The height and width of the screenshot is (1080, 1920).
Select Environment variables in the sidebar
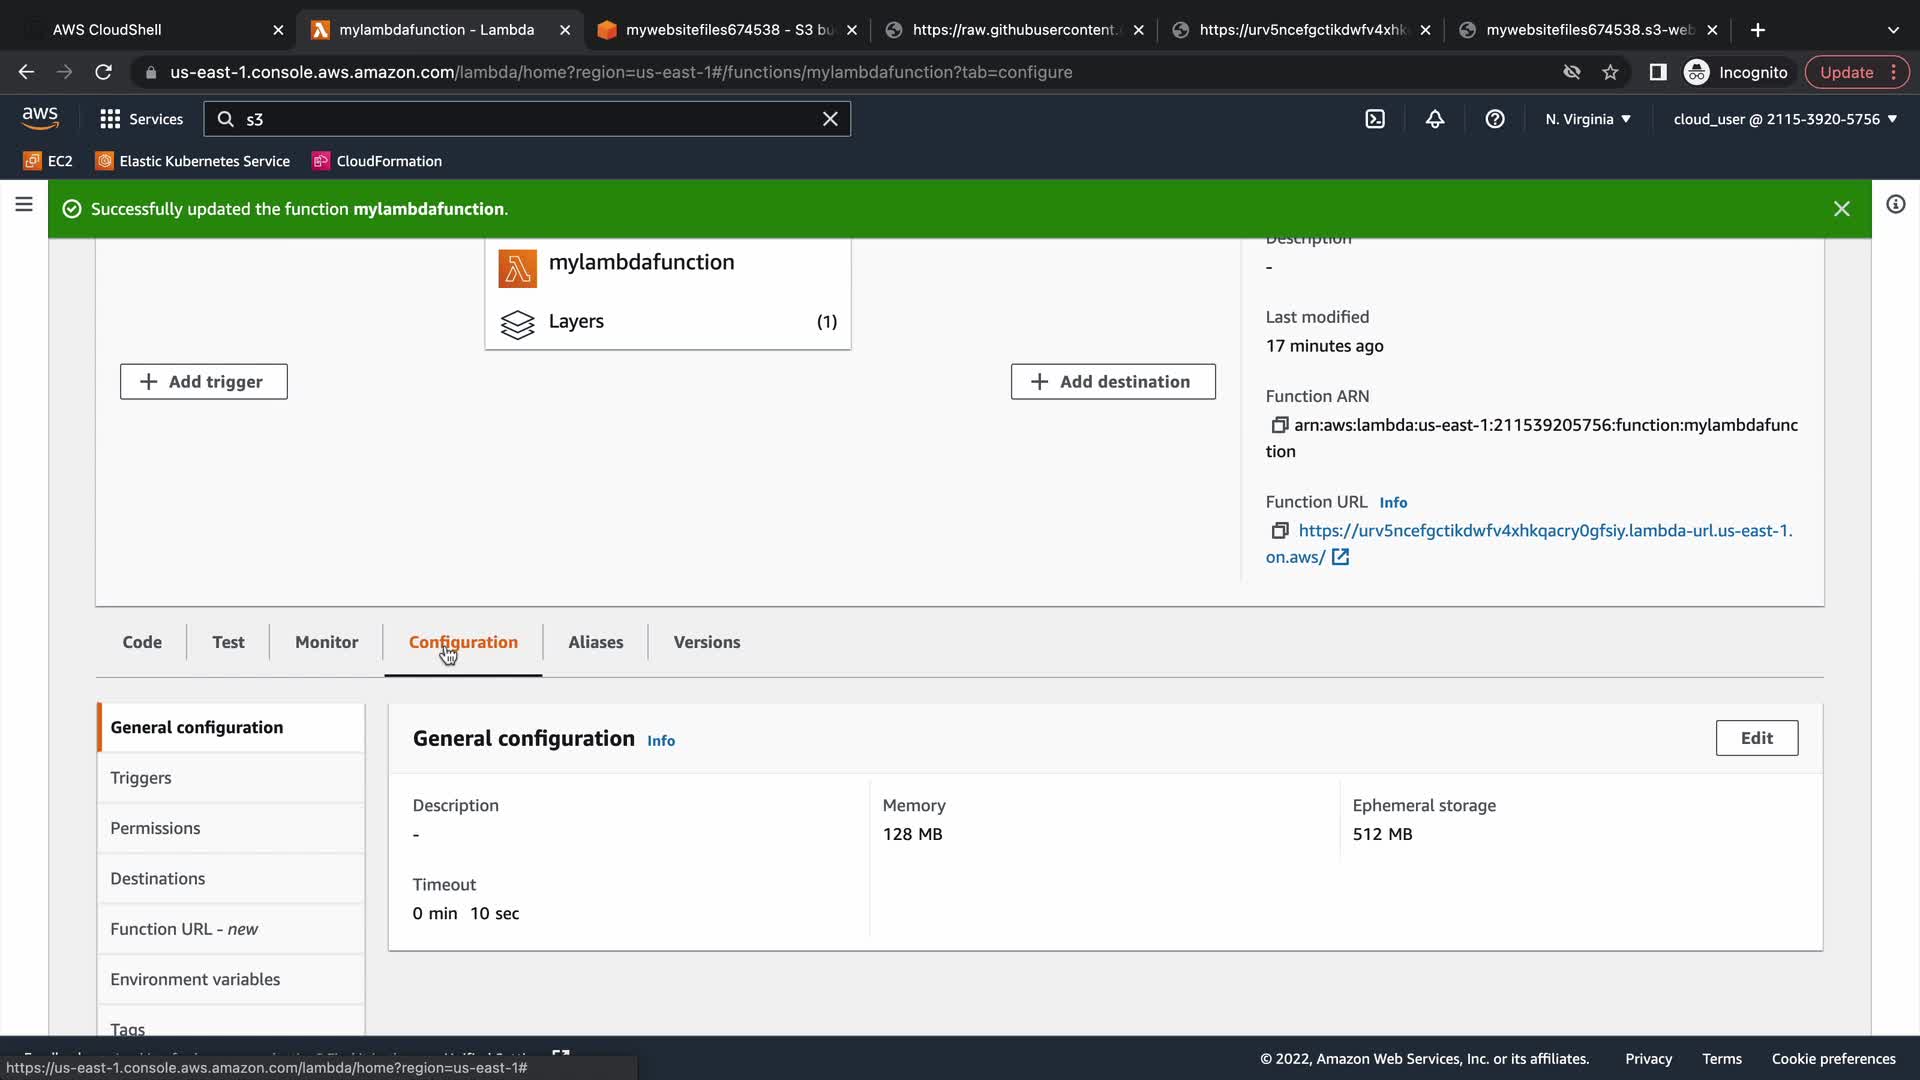(x=195, y=979)
